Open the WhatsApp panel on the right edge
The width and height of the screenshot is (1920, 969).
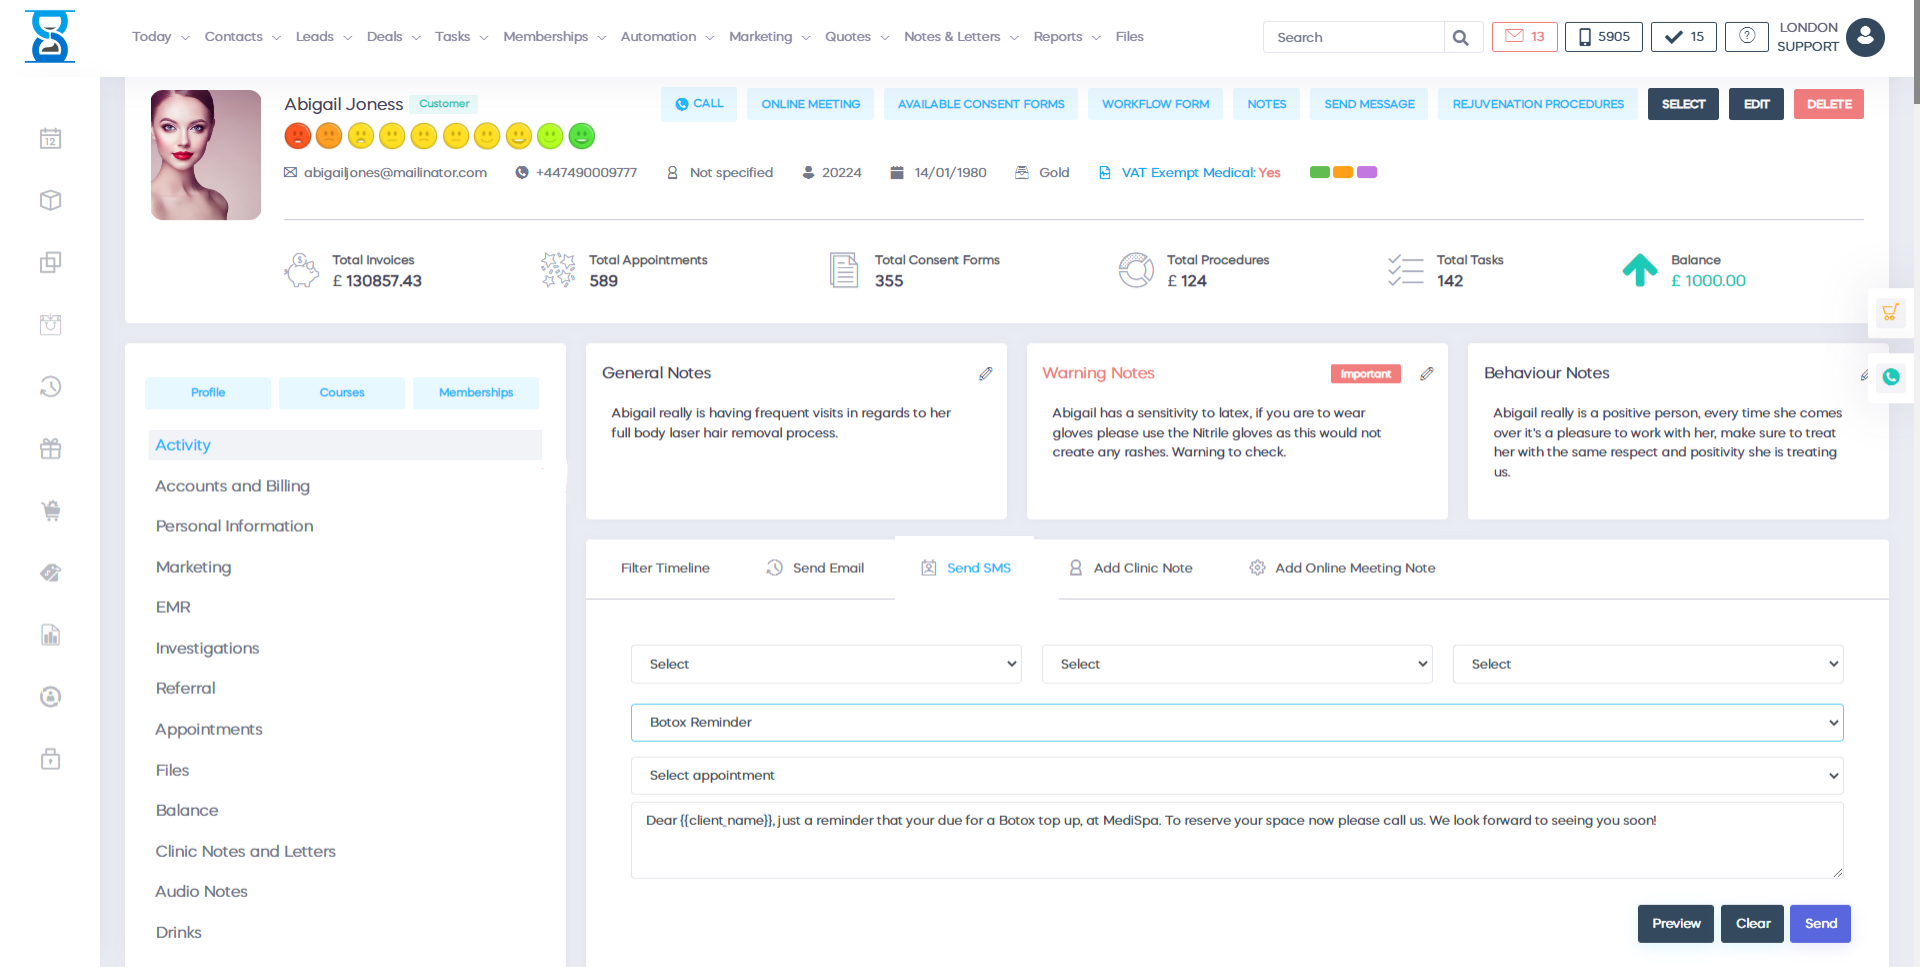pos(1890,378)
